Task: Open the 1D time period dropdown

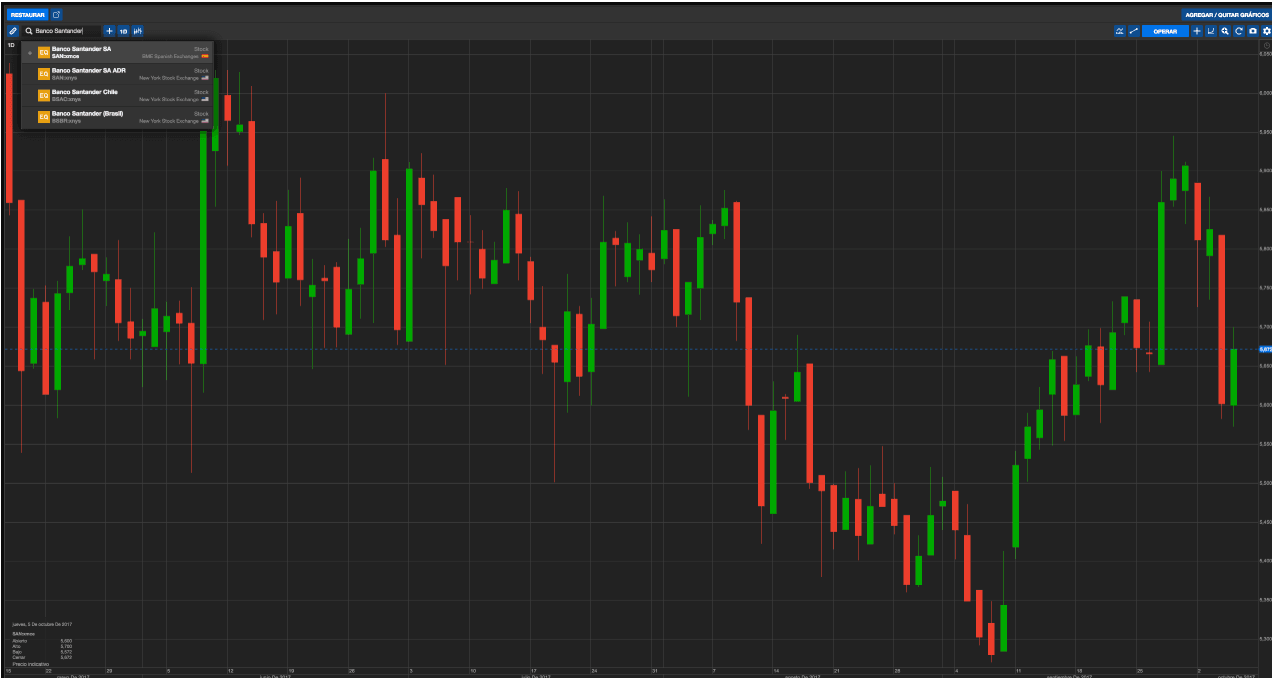Action: (x=123, y=31)
